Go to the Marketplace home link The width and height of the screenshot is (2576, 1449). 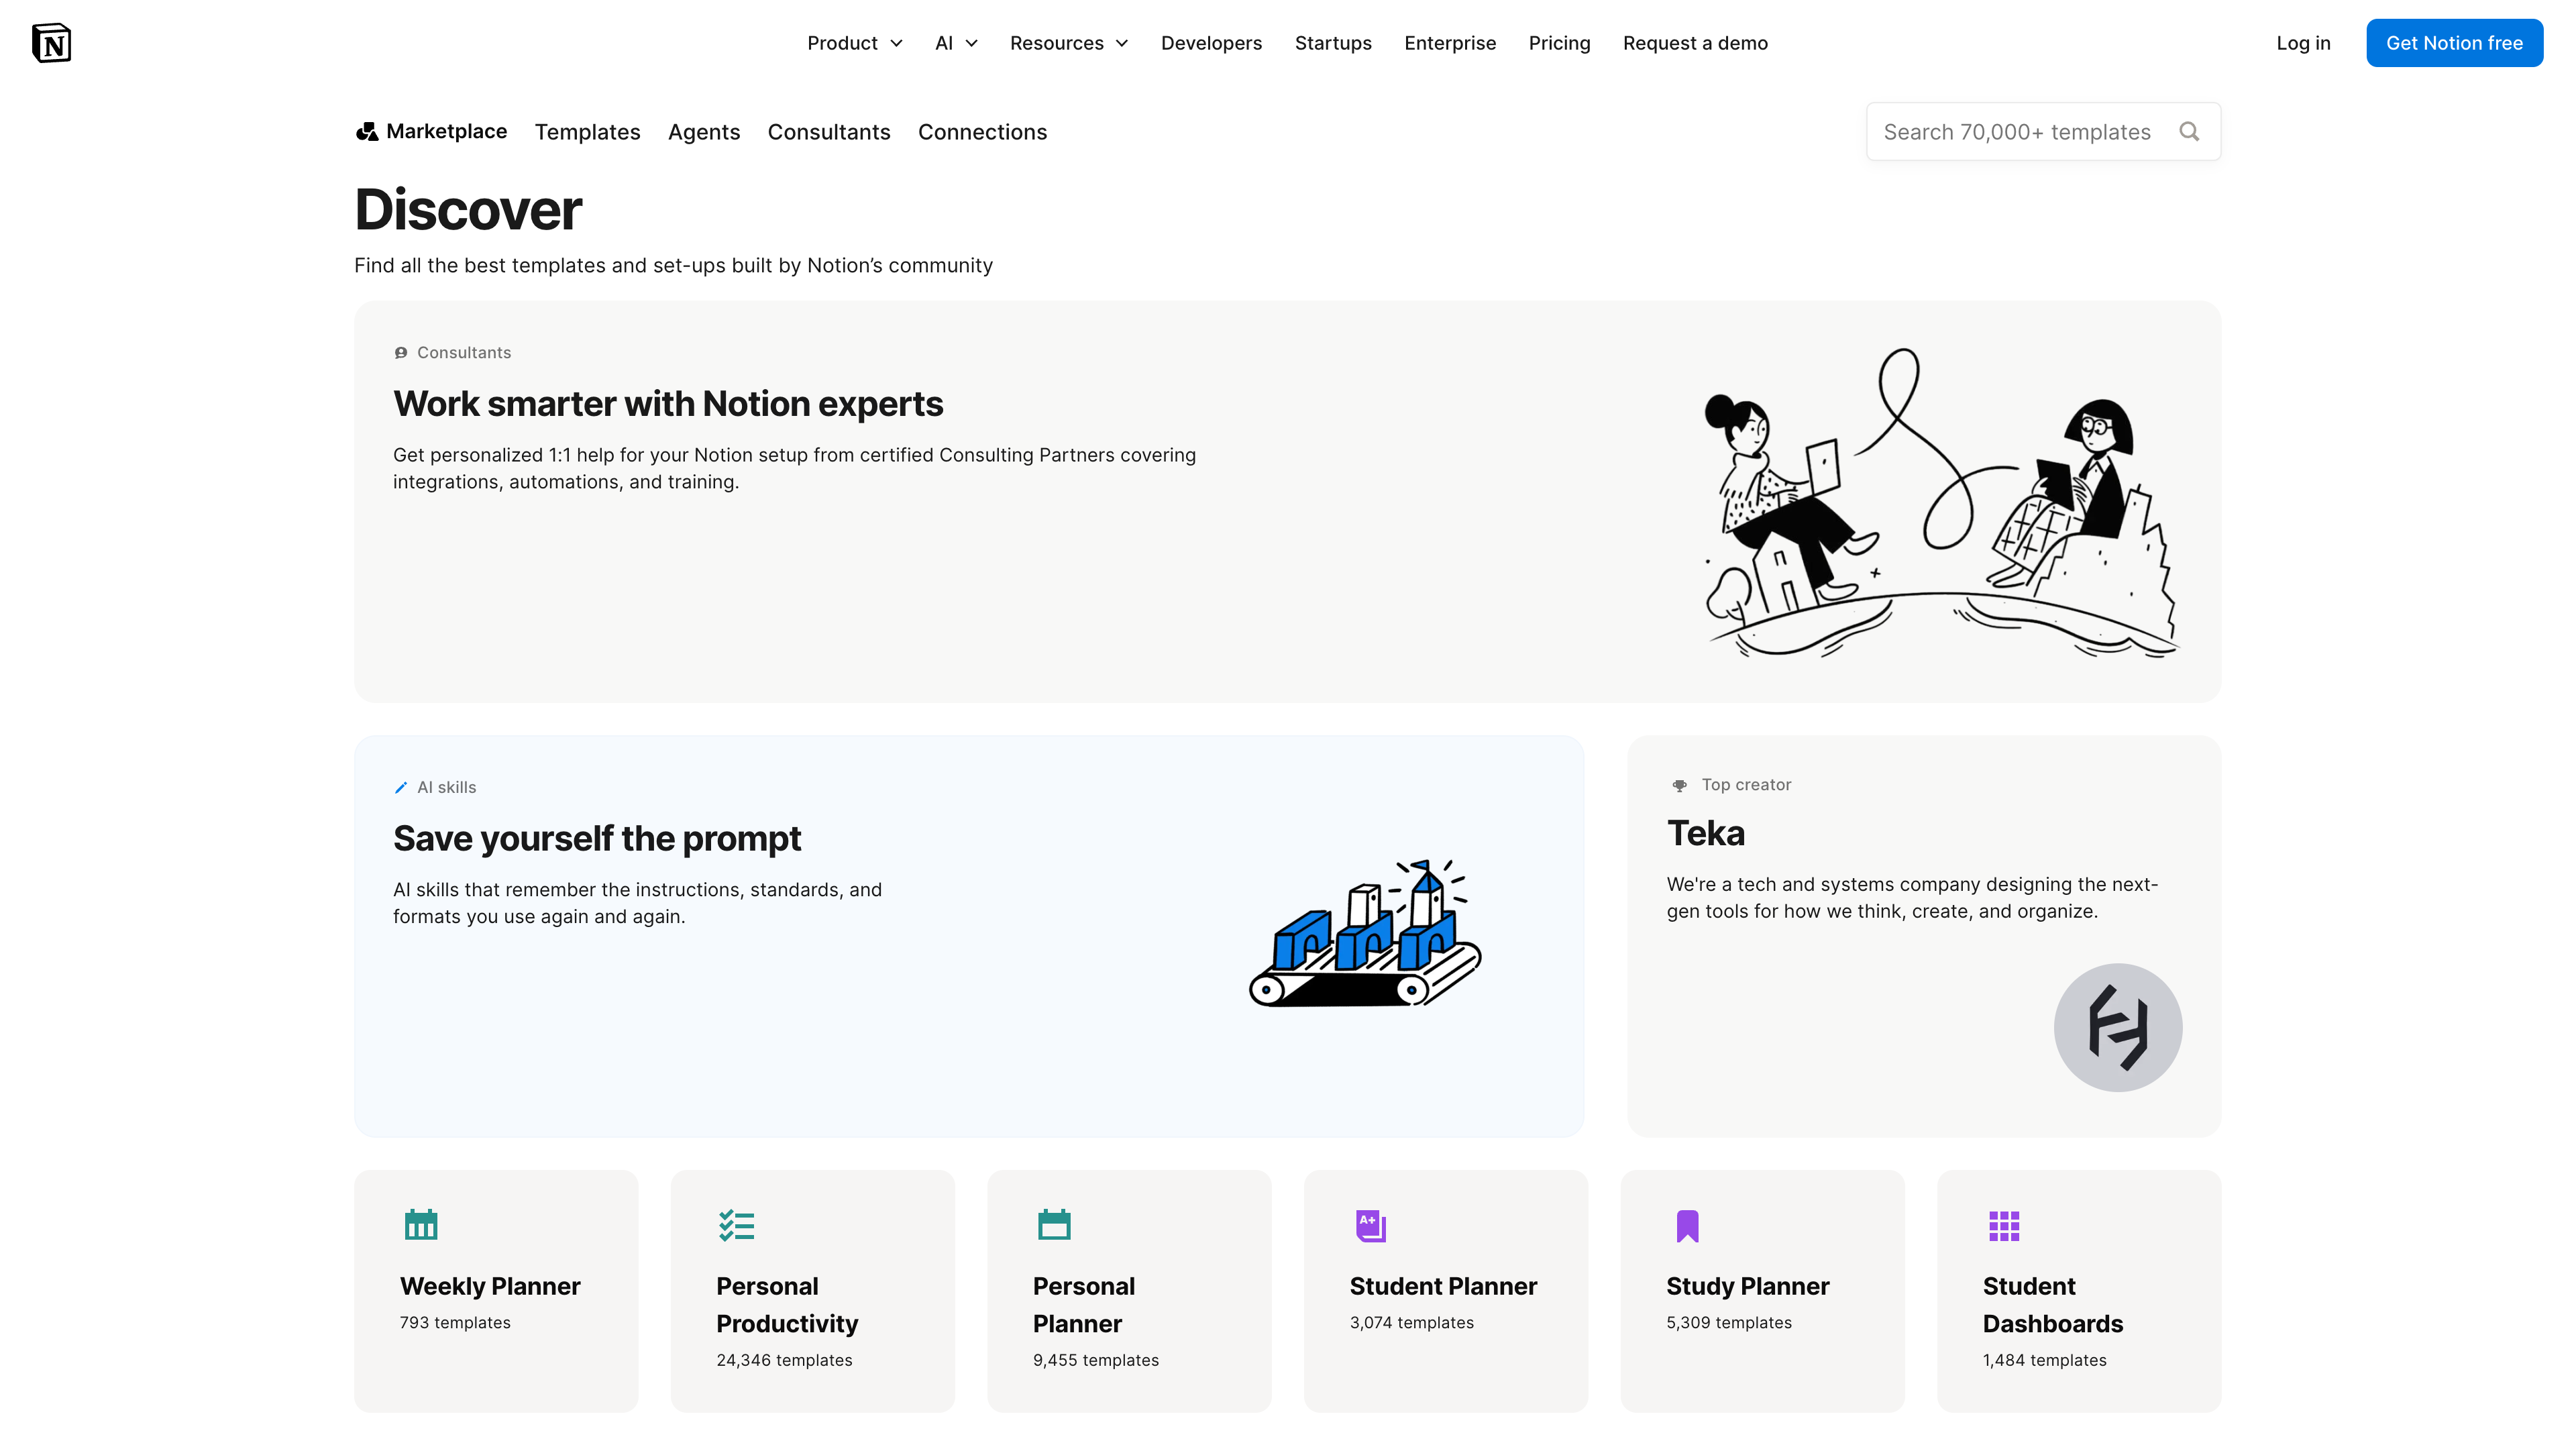point(431,131)
